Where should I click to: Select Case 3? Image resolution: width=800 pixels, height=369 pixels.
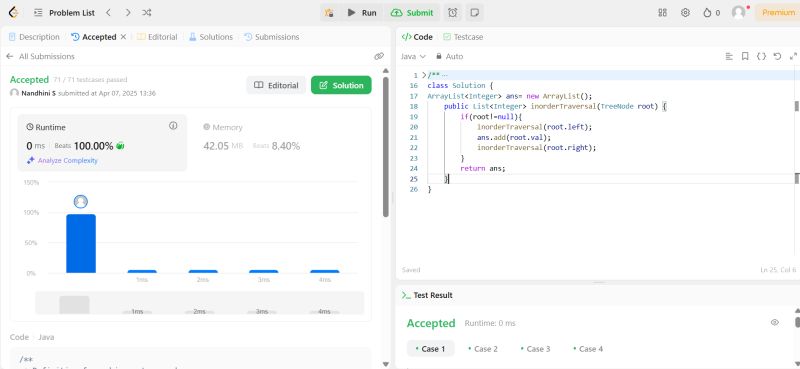coord(535,349)
